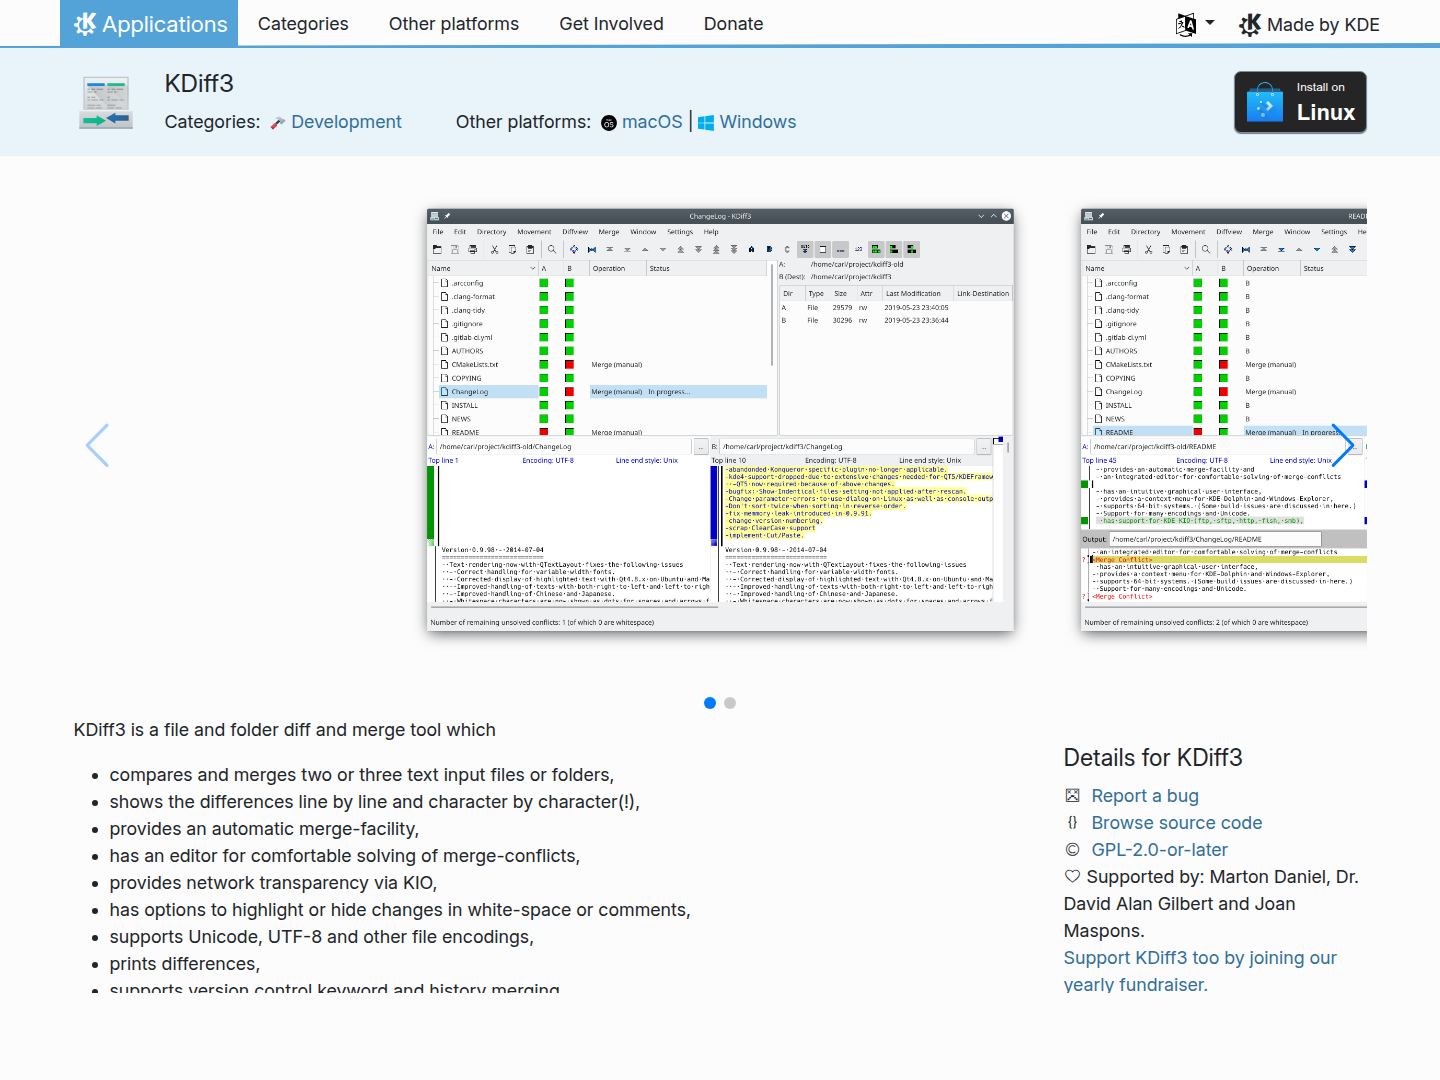Click the bullet 'provides network transparency via KIO,'
This screenshot has height=1080, width=1440.
273,883
